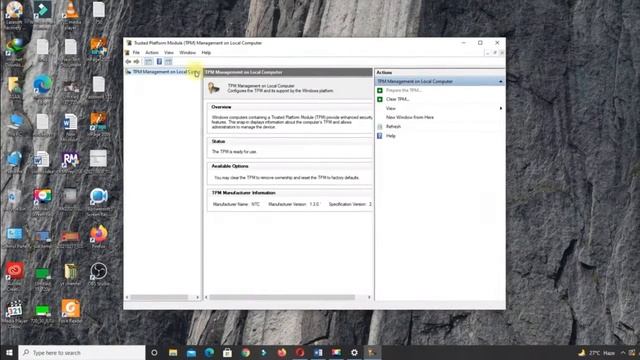Click the Foxit Reader desktop icon

point(71,311)
